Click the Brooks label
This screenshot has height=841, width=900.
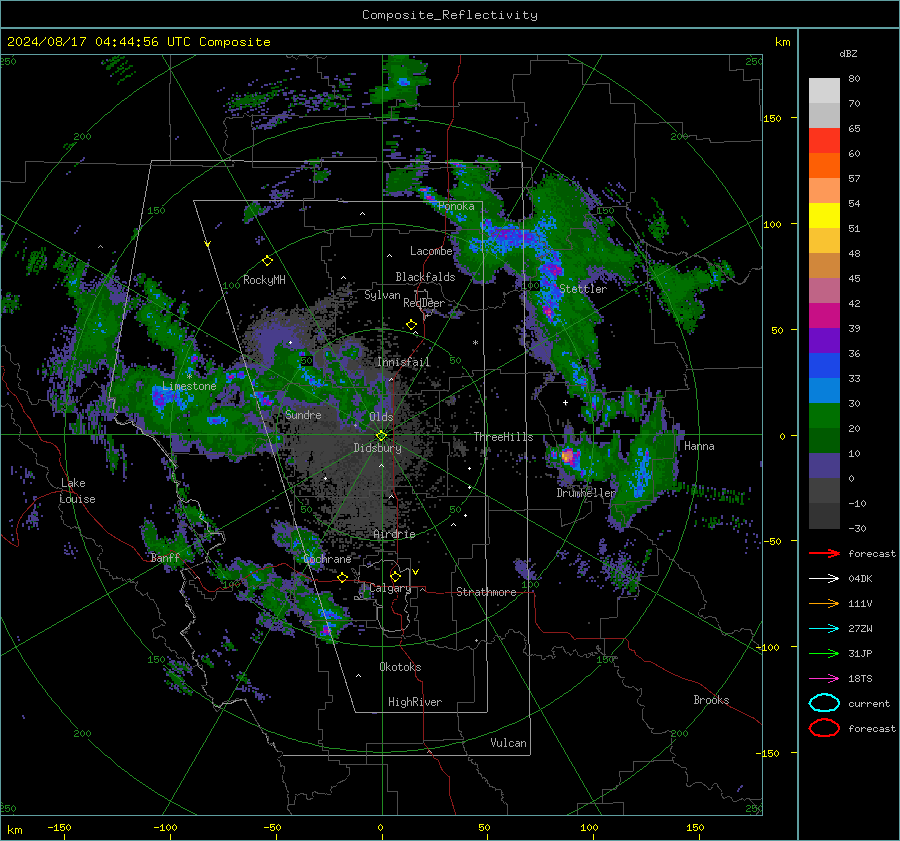(711, 700)
